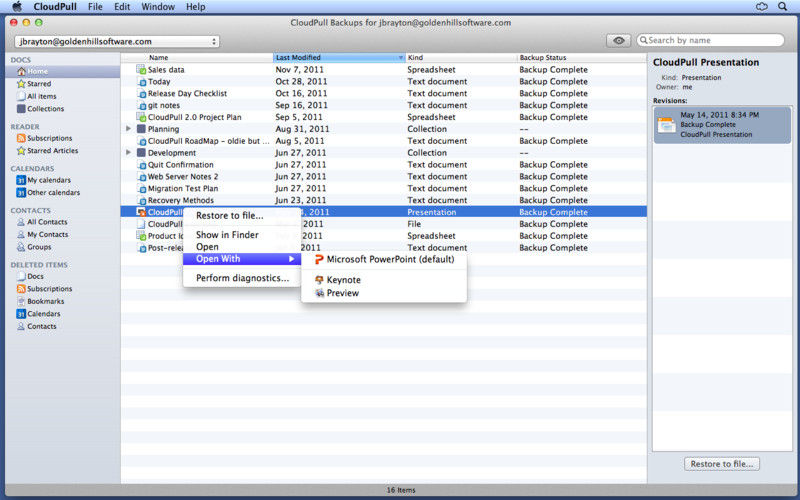Select the Migration Test Plan document

click(384, 188)
